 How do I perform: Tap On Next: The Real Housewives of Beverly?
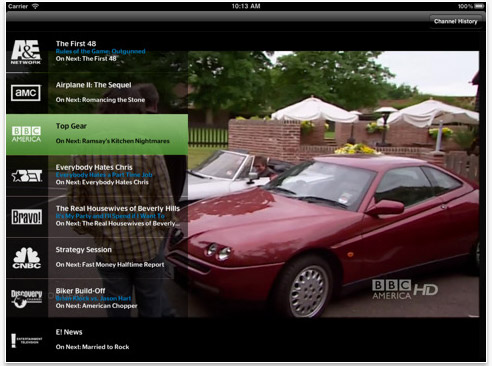(x=118, y=224)
